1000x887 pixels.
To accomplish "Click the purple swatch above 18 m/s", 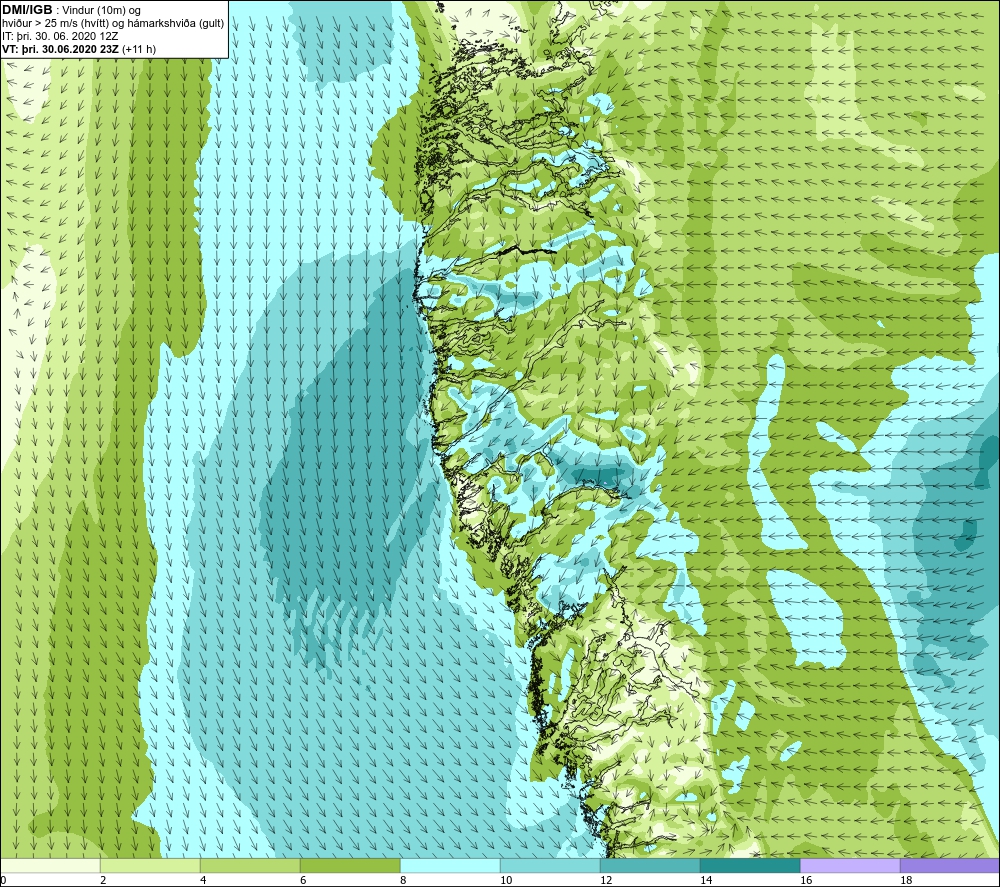I will click(x=950, y=865).
